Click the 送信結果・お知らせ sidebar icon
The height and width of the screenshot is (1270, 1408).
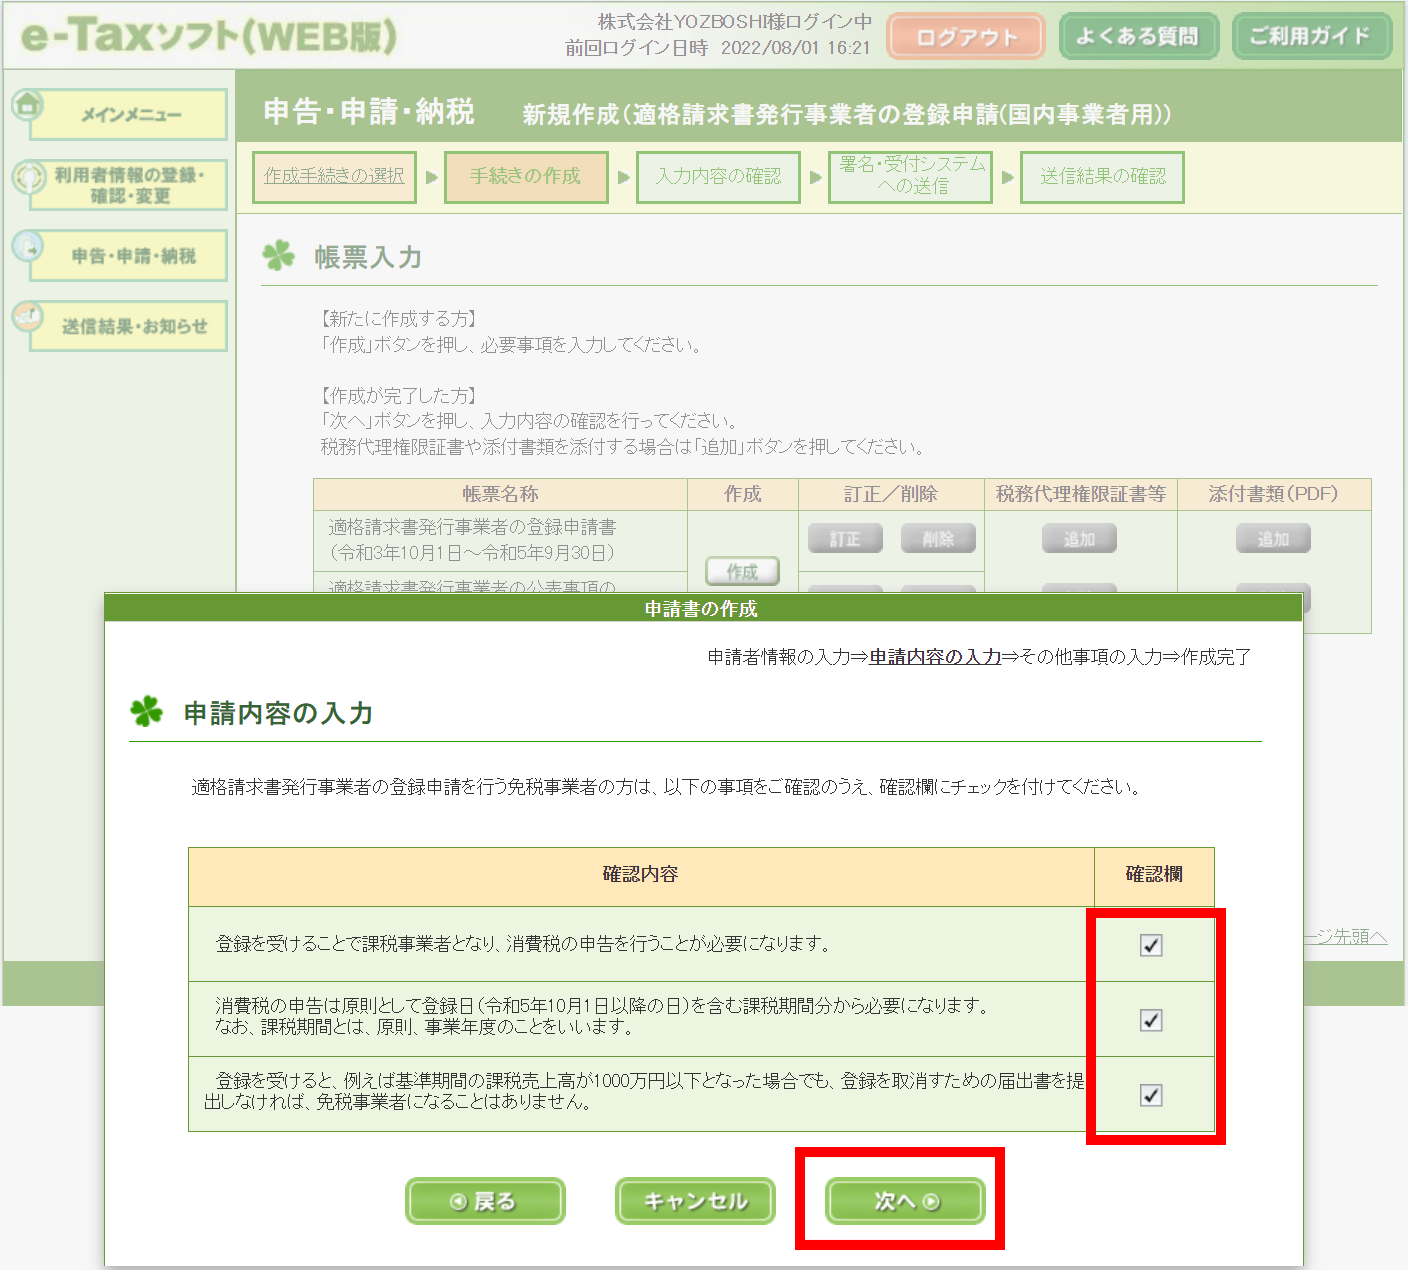click(x=27, y=317)
